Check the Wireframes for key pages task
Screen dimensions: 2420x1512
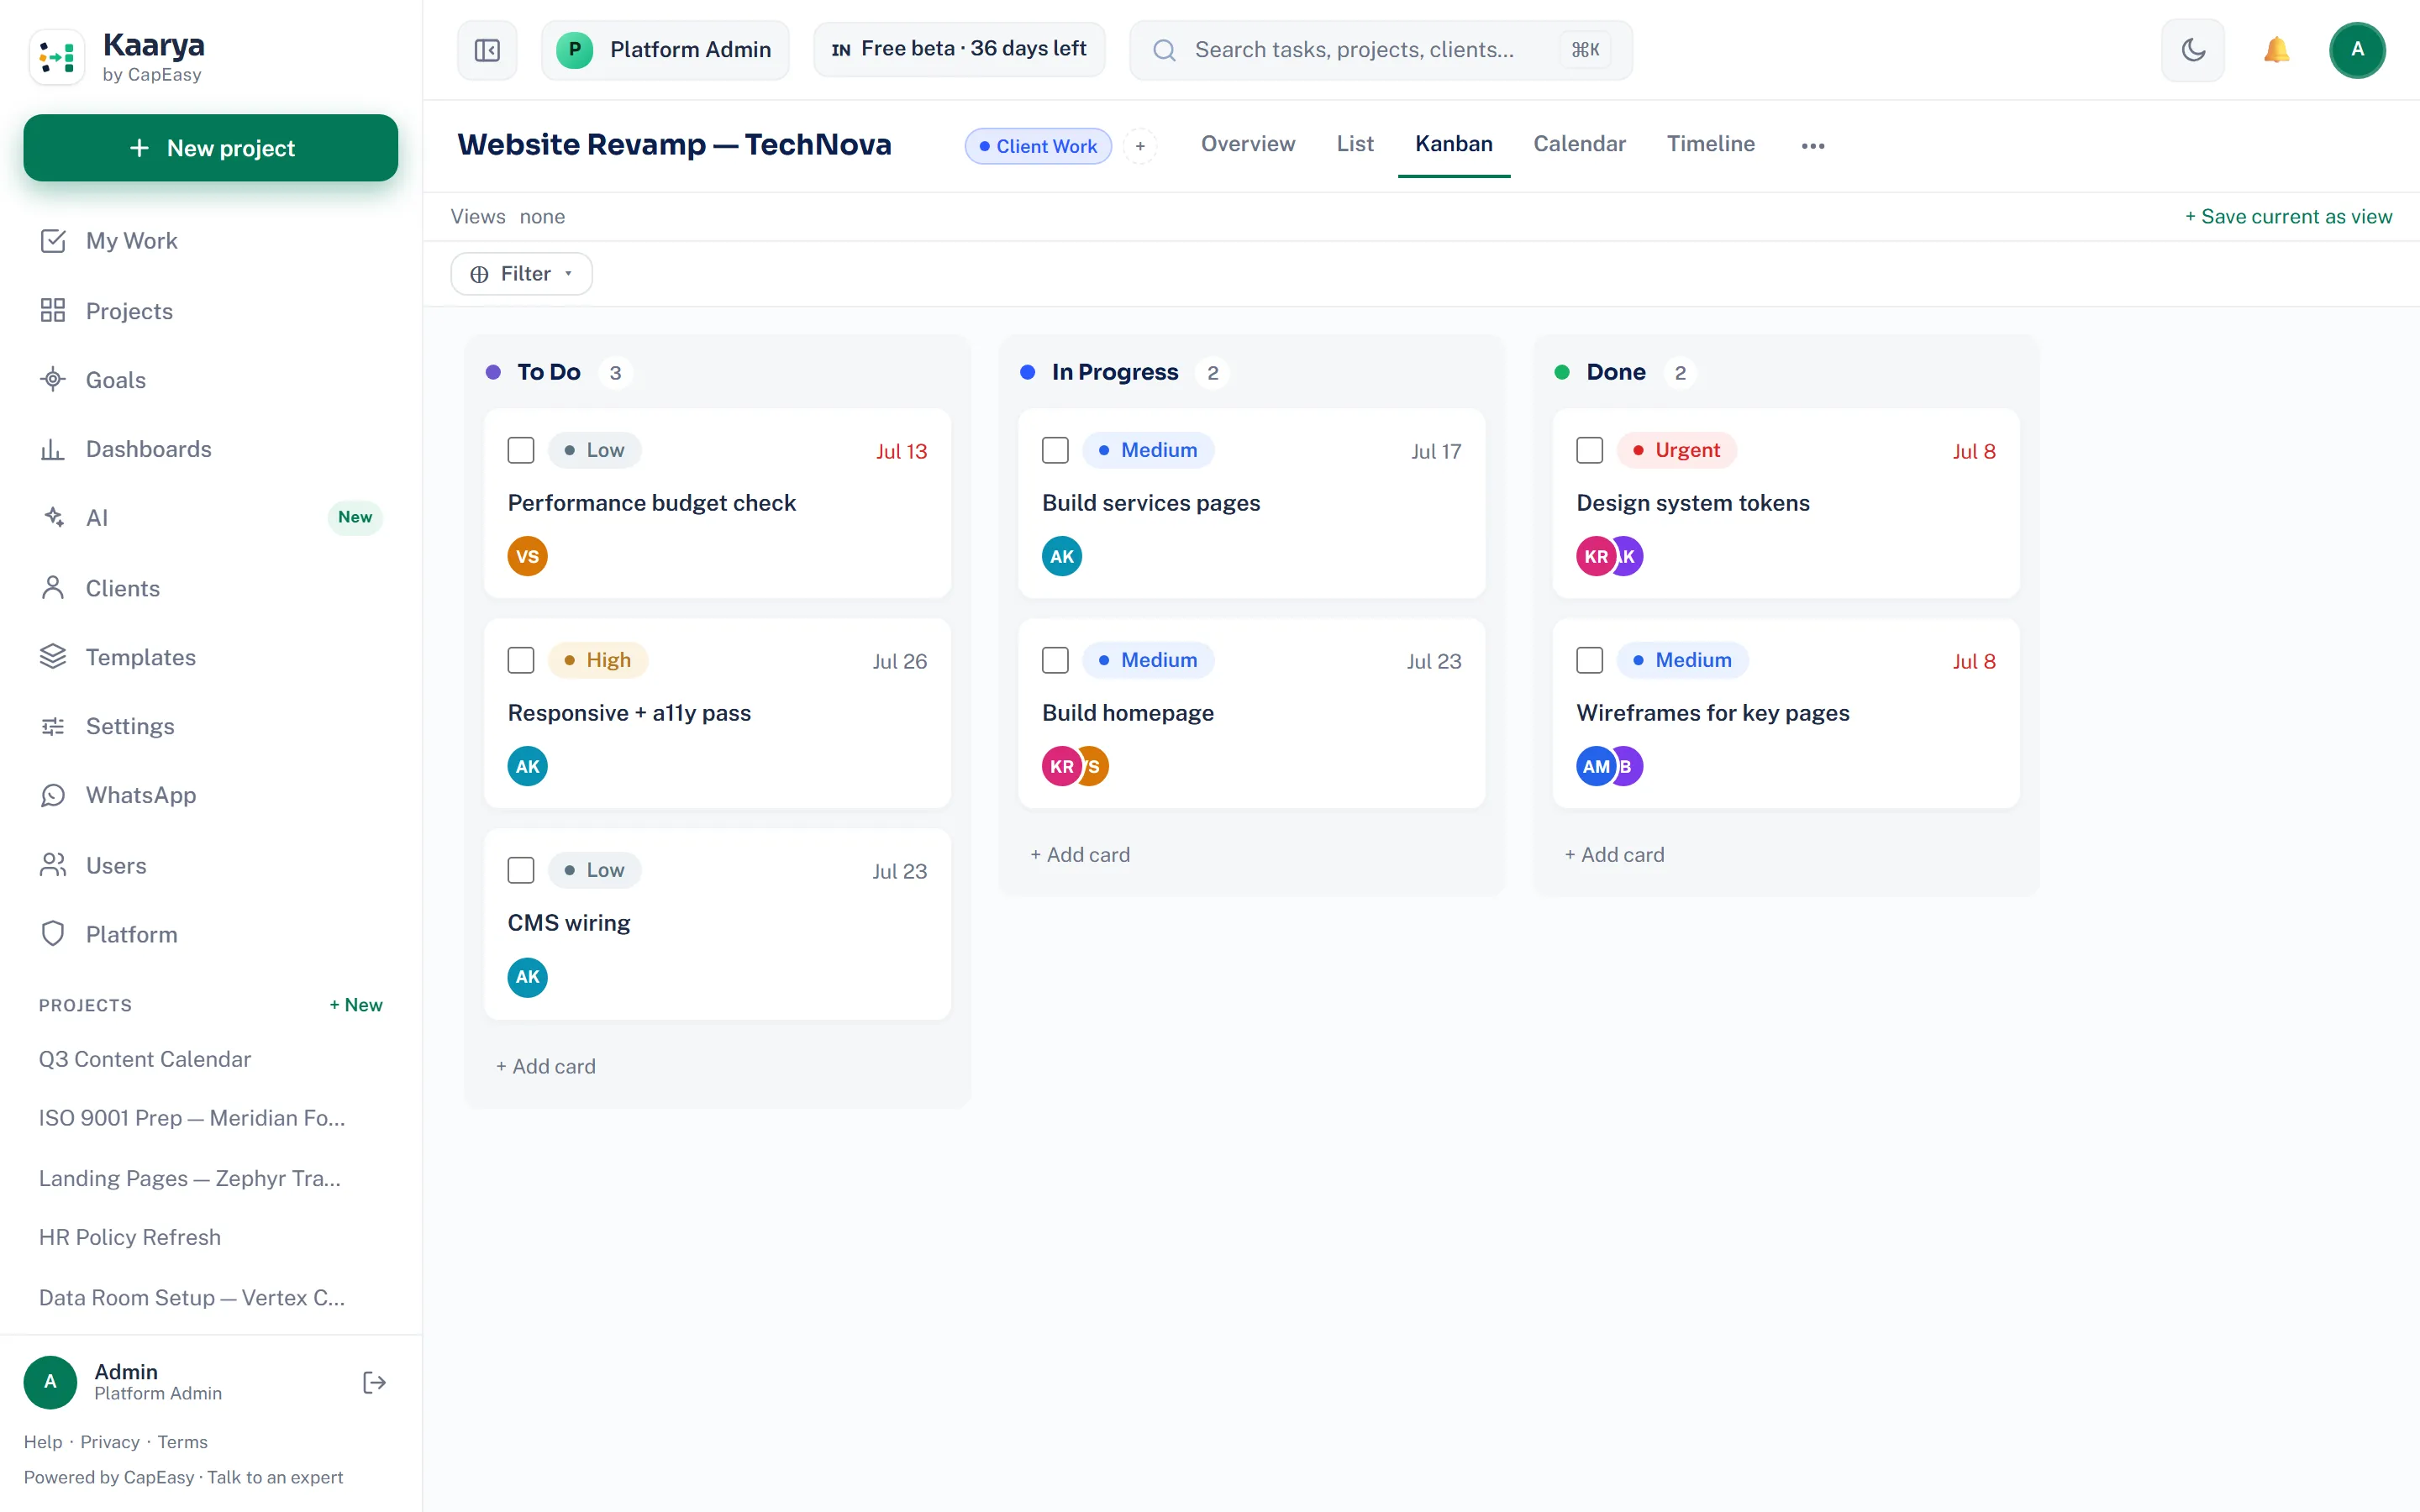pyautogui.click(x=1590, y=660)
